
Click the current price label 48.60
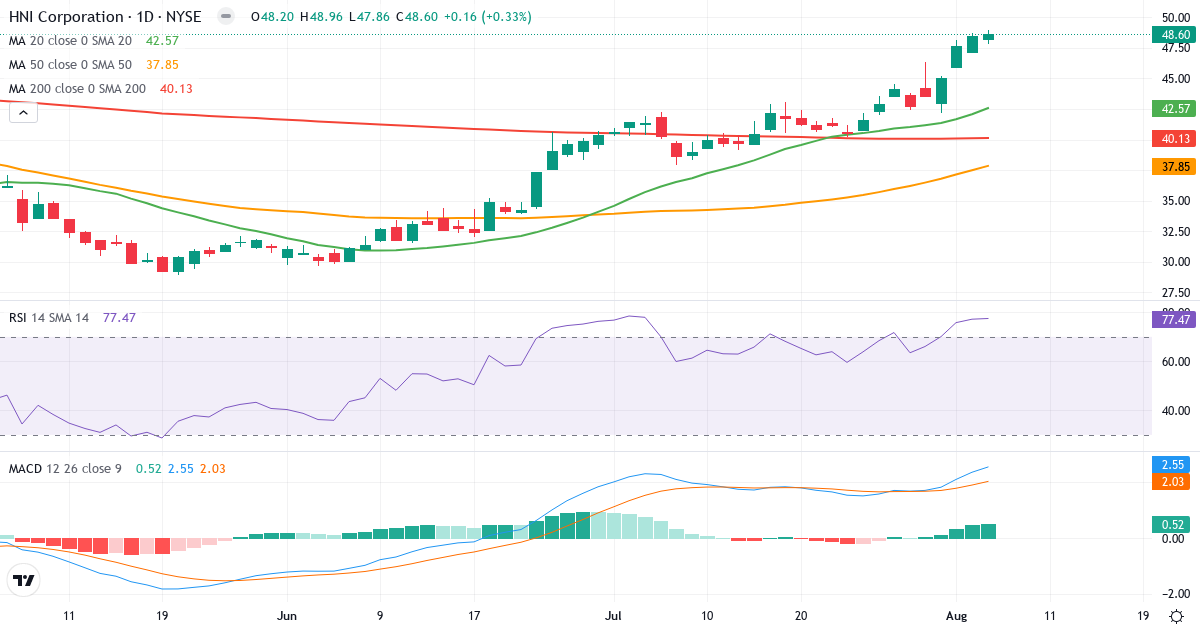coord(1174,34)
